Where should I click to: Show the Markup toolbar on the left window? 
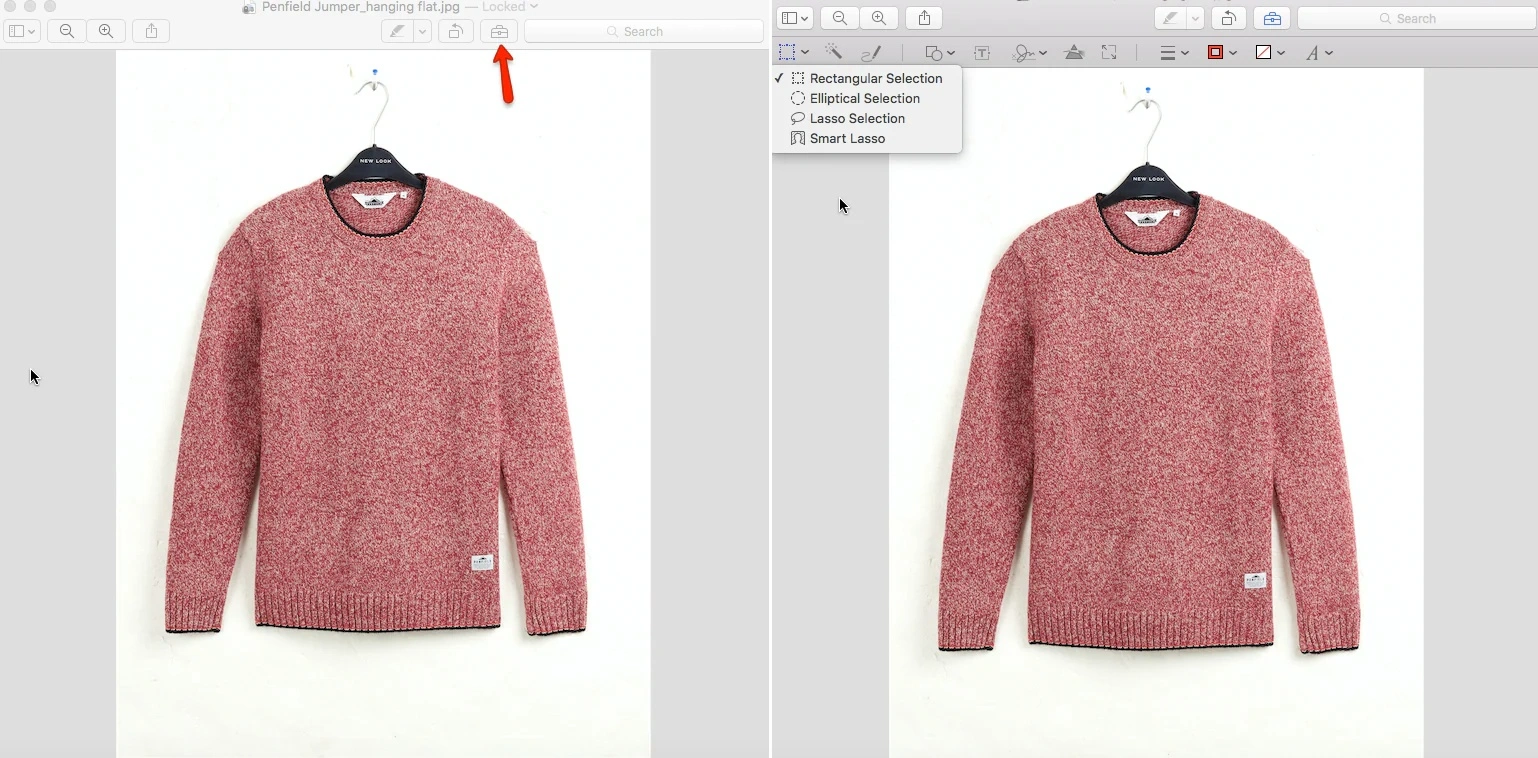pyautogui.click(x=498, y=31)
